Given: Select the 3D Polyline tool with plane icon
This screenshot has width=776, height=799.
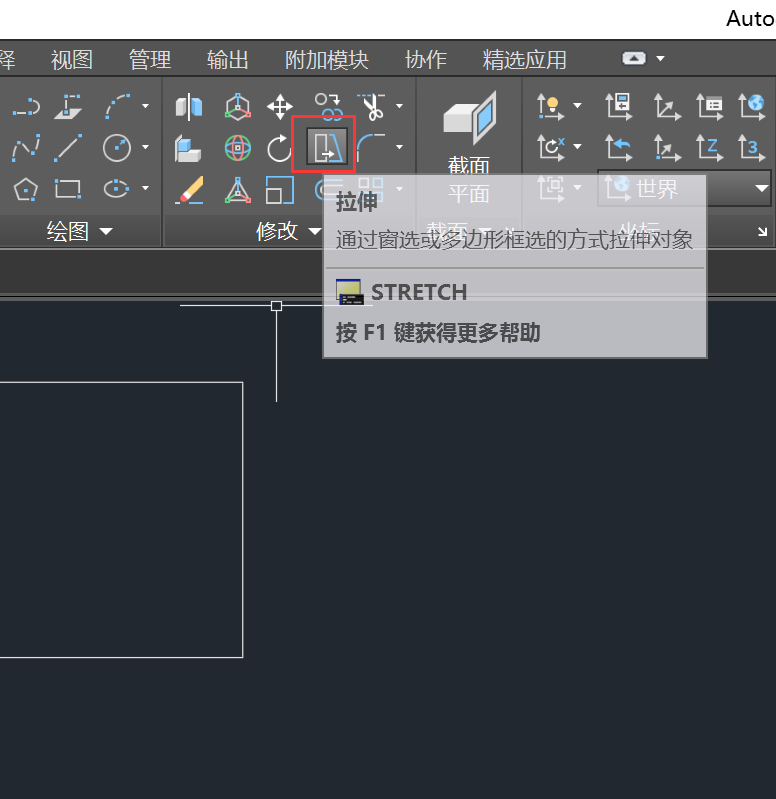Looking at the screenshot, I should [68, 107].
